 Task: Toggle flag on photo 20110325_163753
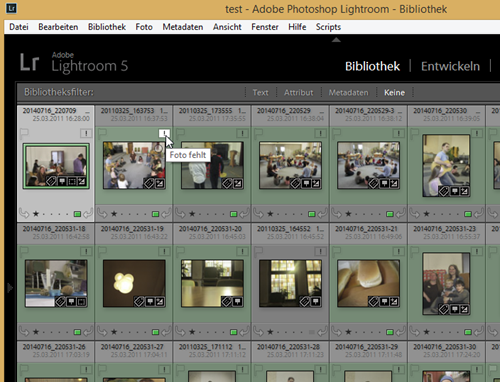[102, 133]
